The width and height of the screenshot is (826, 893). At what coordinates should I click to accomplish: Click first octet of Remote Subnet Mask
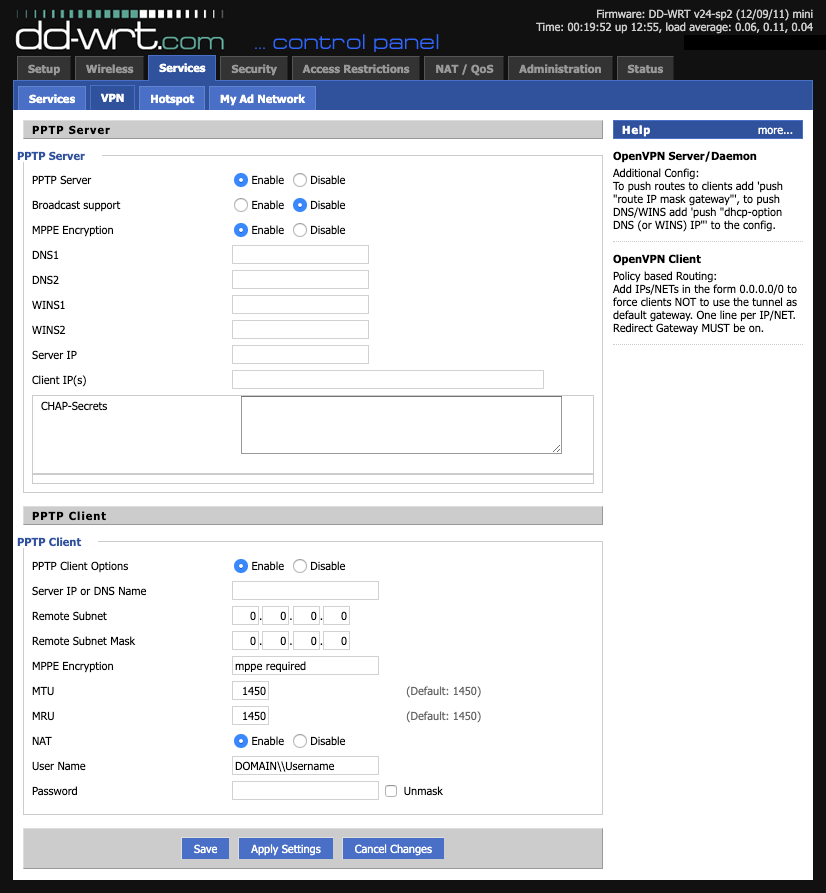(x=246, y=641)
